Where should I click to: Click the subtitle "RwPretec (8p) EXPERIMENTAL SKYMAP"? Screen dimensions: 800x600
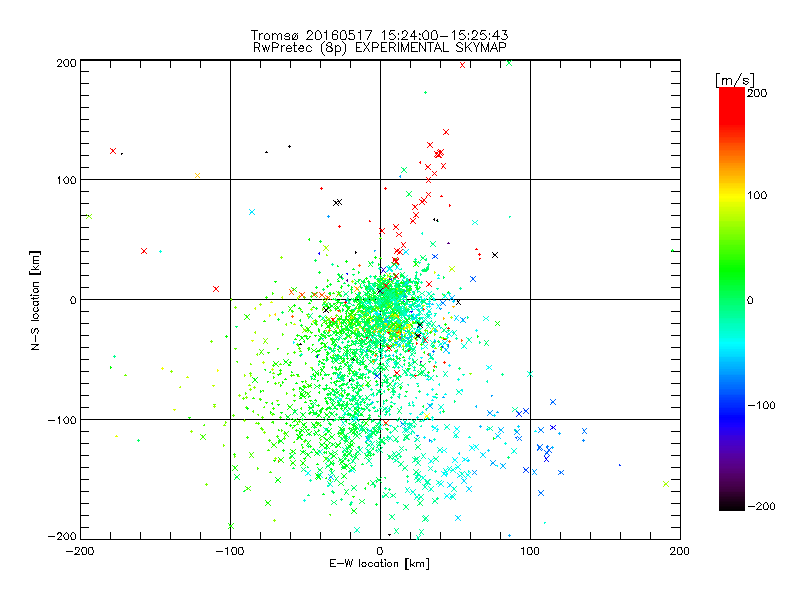(x=380, y=48)
